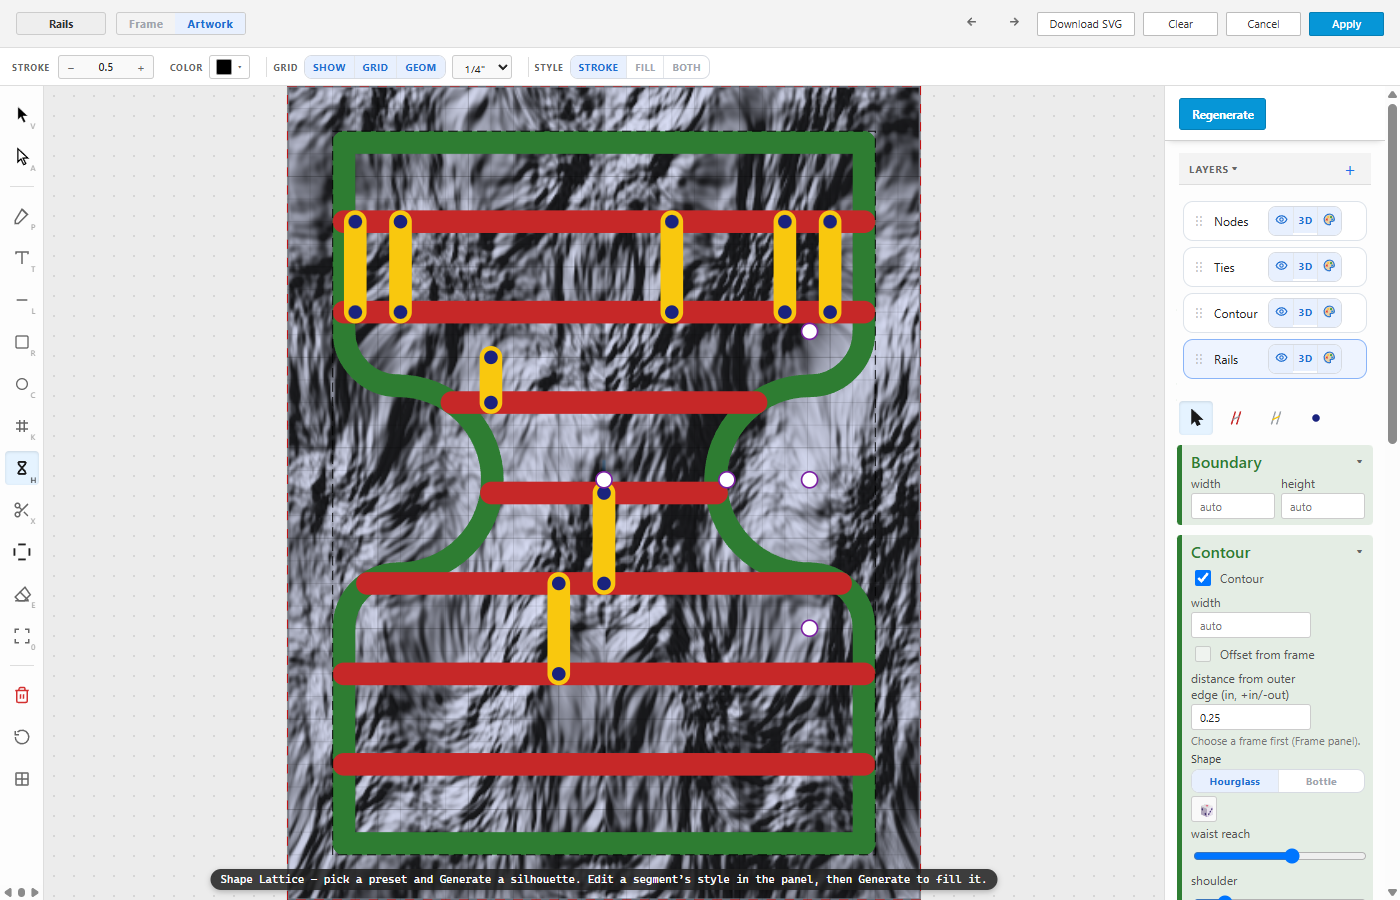
Task: Click the undo back arrow
Action: tap(971, 22)
